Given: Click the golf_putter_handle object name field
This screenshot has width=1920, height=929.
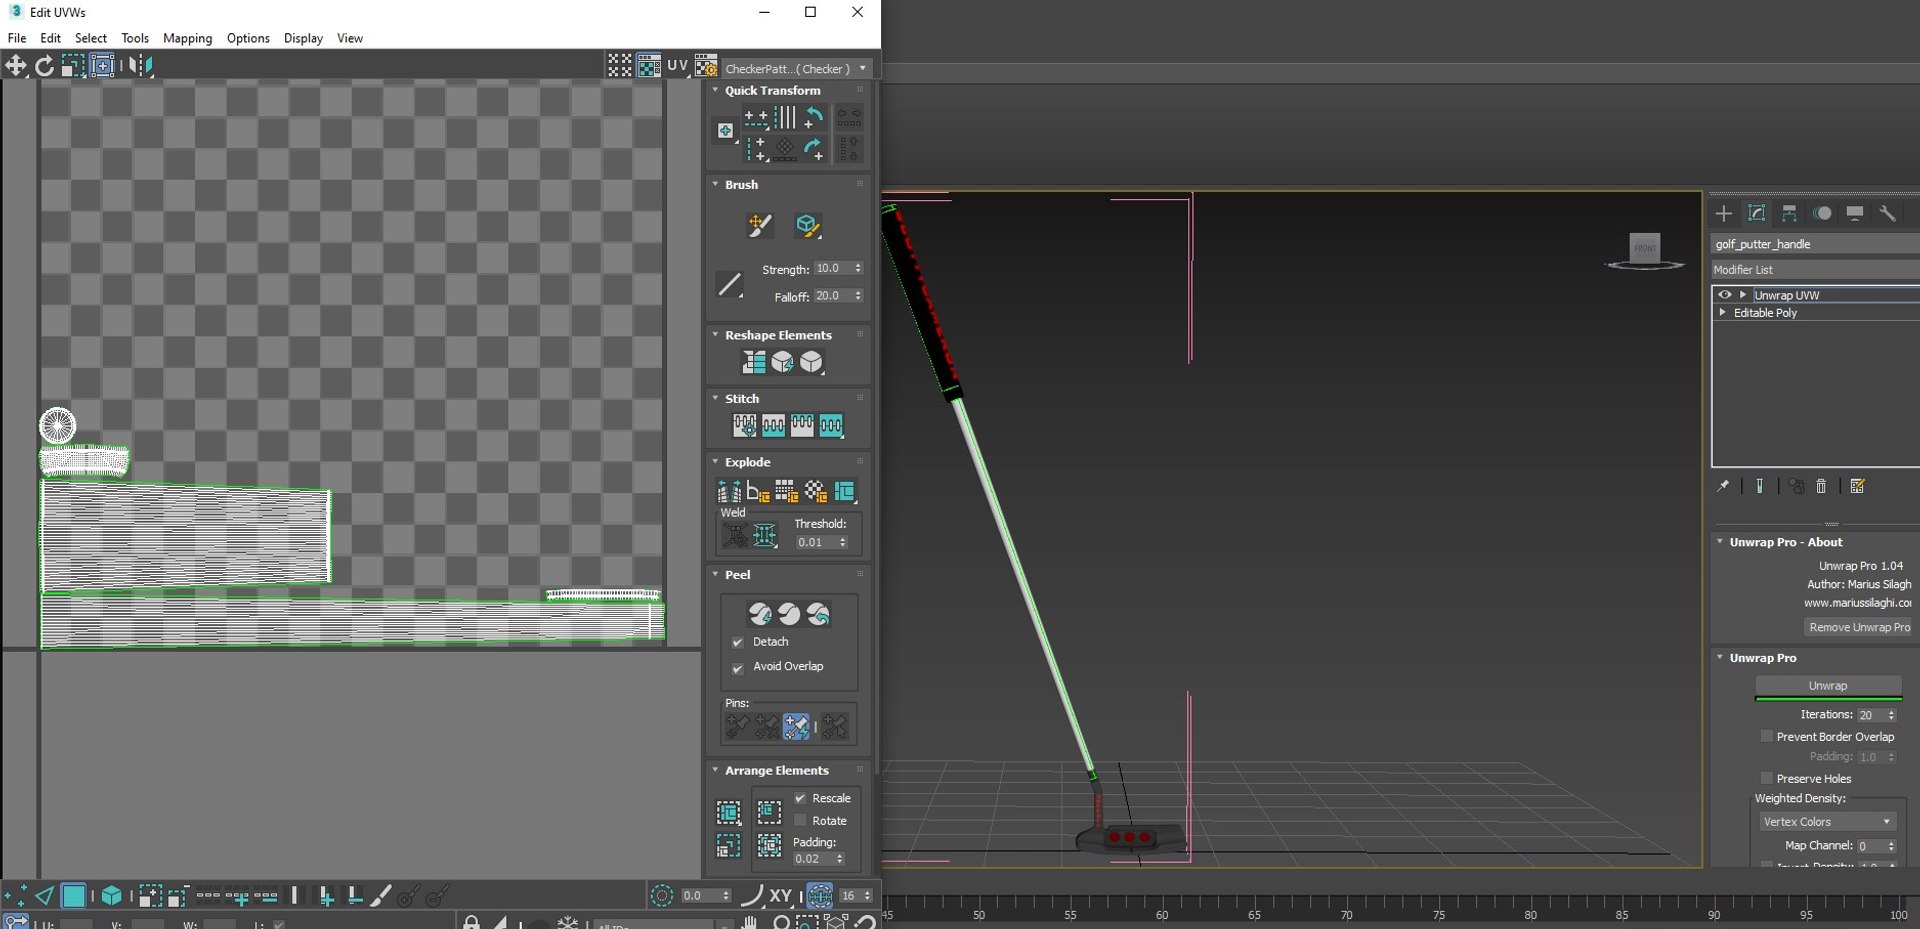Looking at the screenshot, I should 1814,244.
